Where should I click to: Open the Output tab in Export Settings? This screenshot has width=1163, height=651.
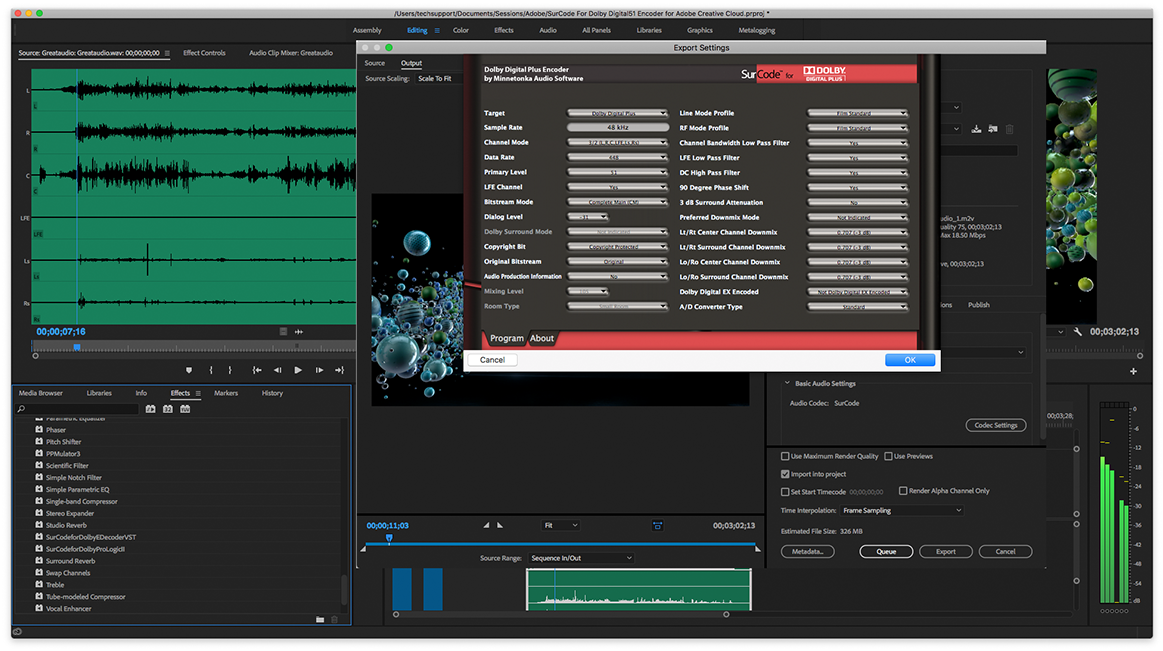411,63
